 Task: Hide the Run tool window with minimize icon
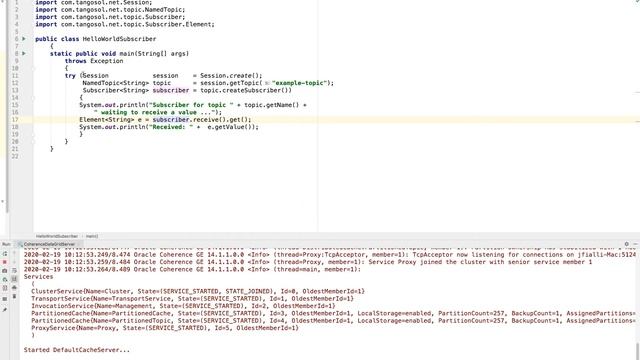click(635, 244)
